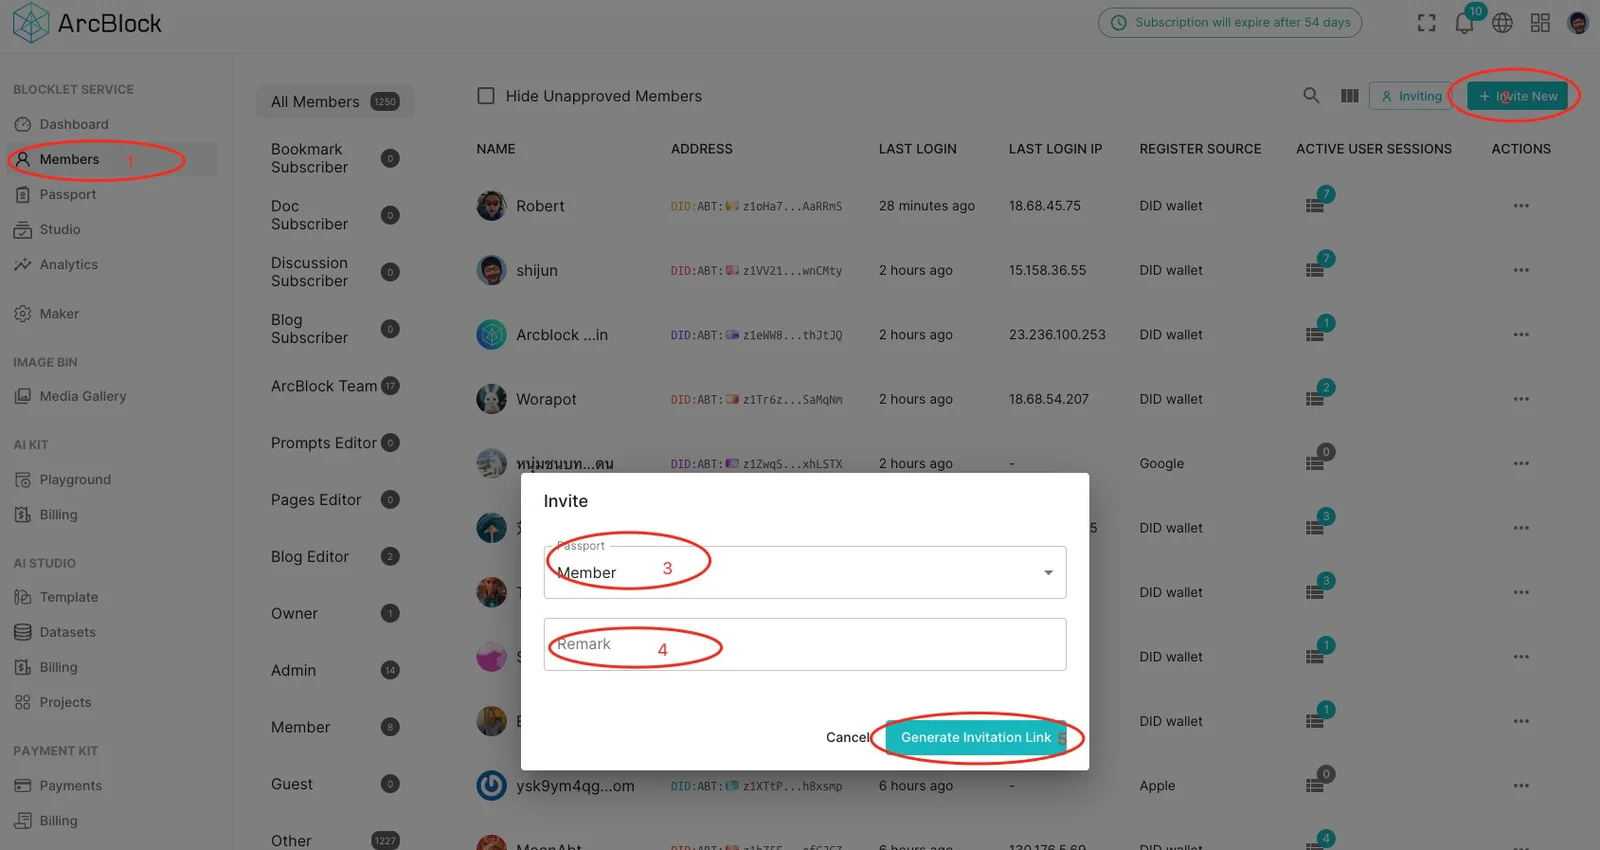Screen dimensions: 1600x850
Task: Filter by Prompts Editor role
Action: click(335, 443)
